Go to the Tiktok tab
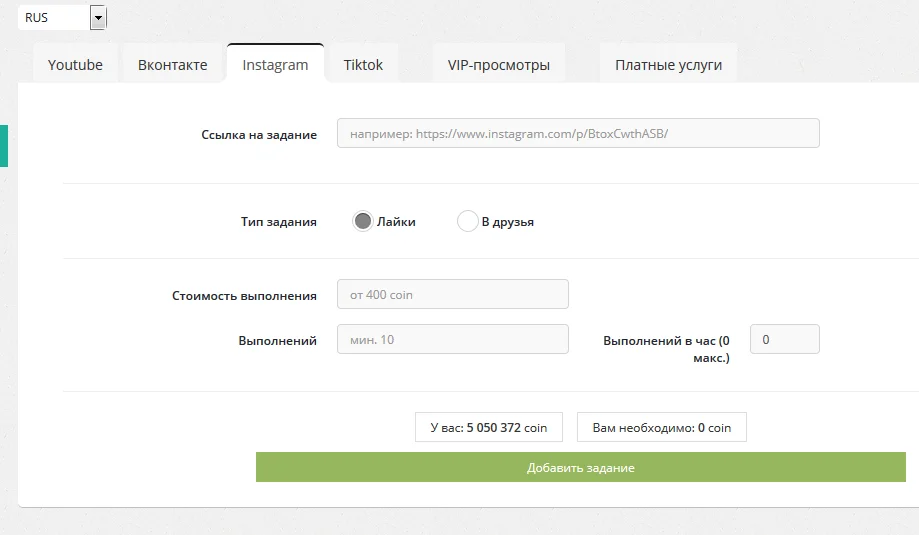This screenshot has width=919, height=535. 363,64
